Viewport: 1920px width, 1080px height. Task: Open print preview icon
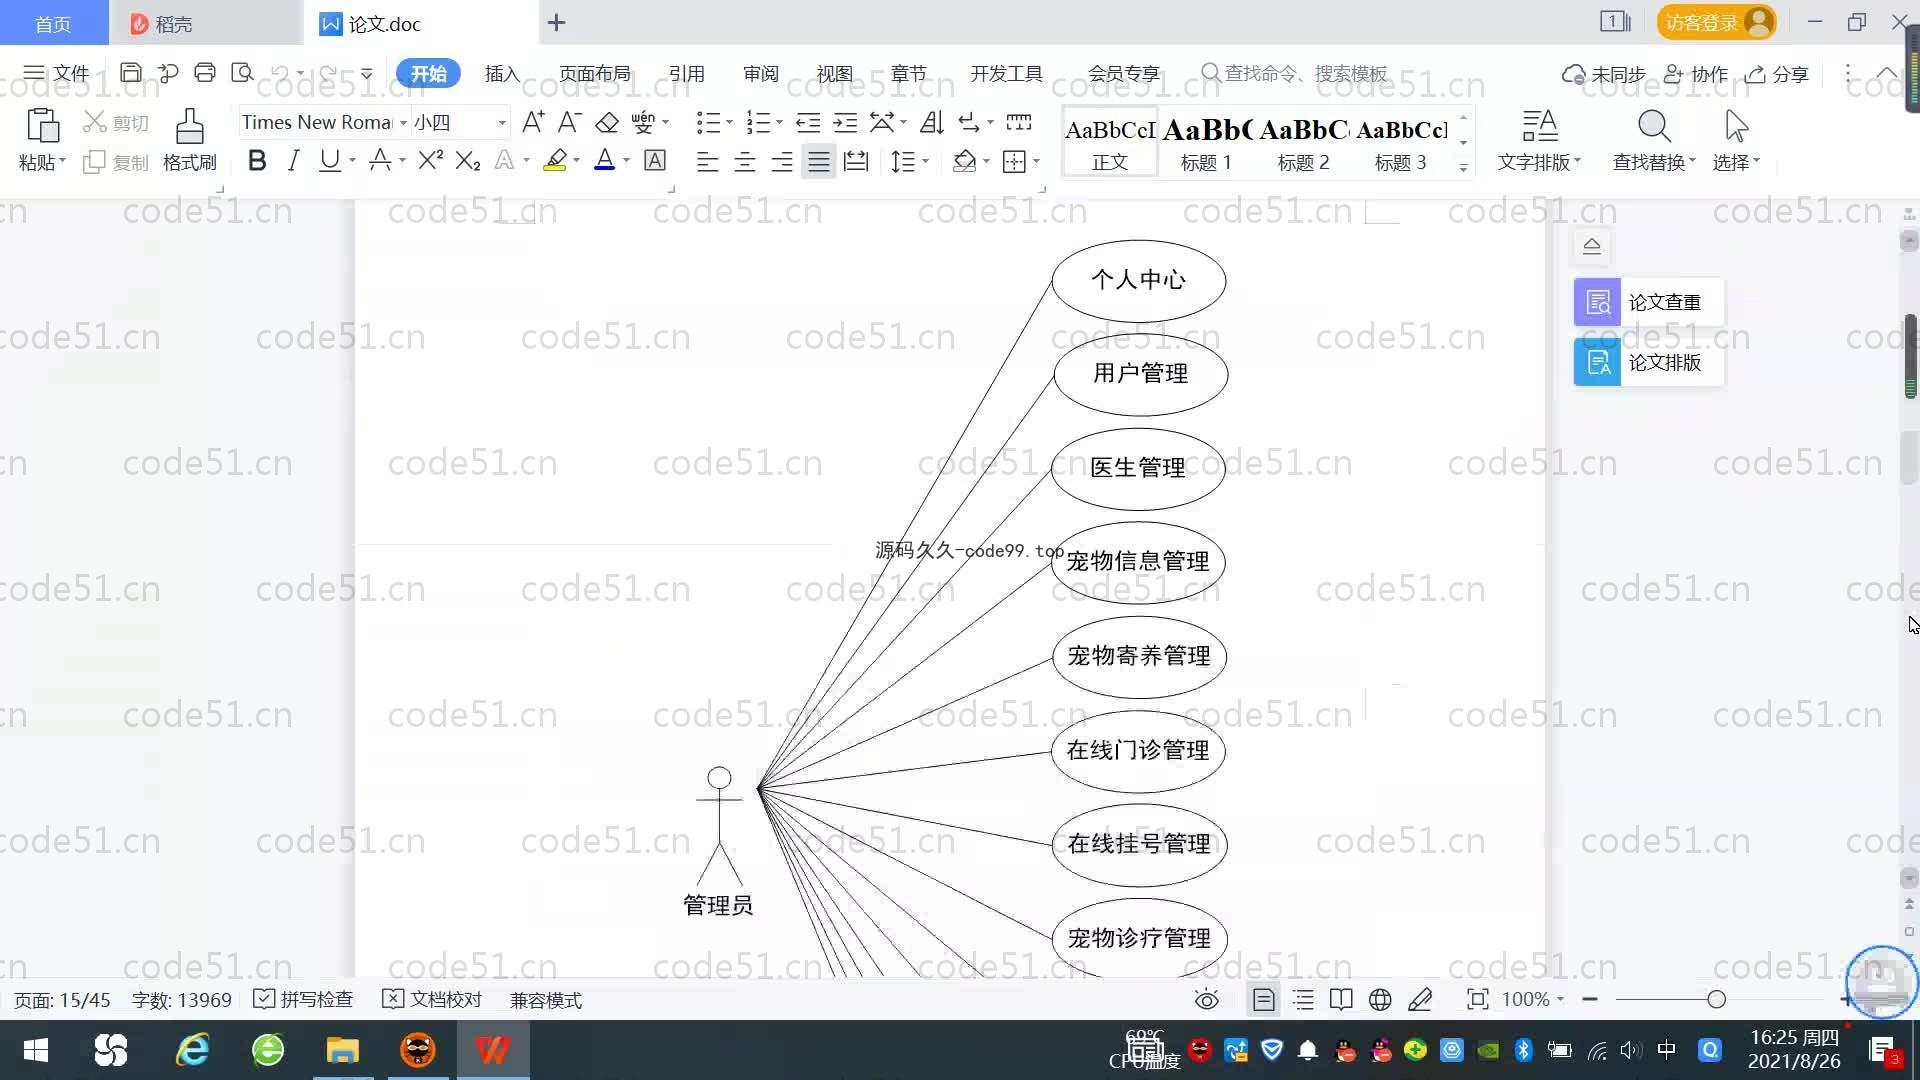click(x=242, y=73)
